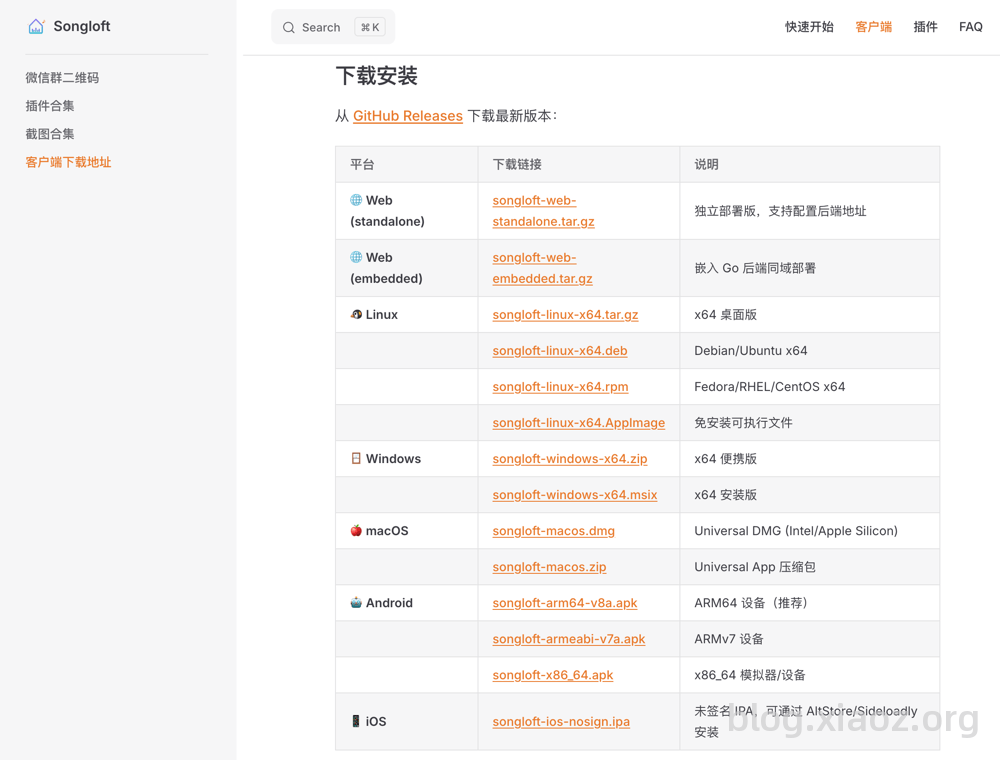The width and height of the screenshot is (1000, 760).
Task: Download songloft-ios-nosign.ipa
Action: (x=561, y=721)
